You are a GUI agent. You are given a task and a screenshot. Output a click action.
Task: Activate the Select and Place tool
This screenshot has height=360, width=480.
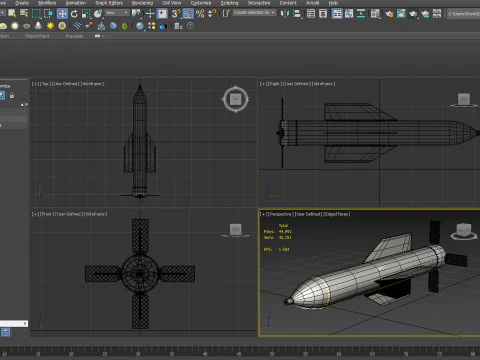point(98,14)
